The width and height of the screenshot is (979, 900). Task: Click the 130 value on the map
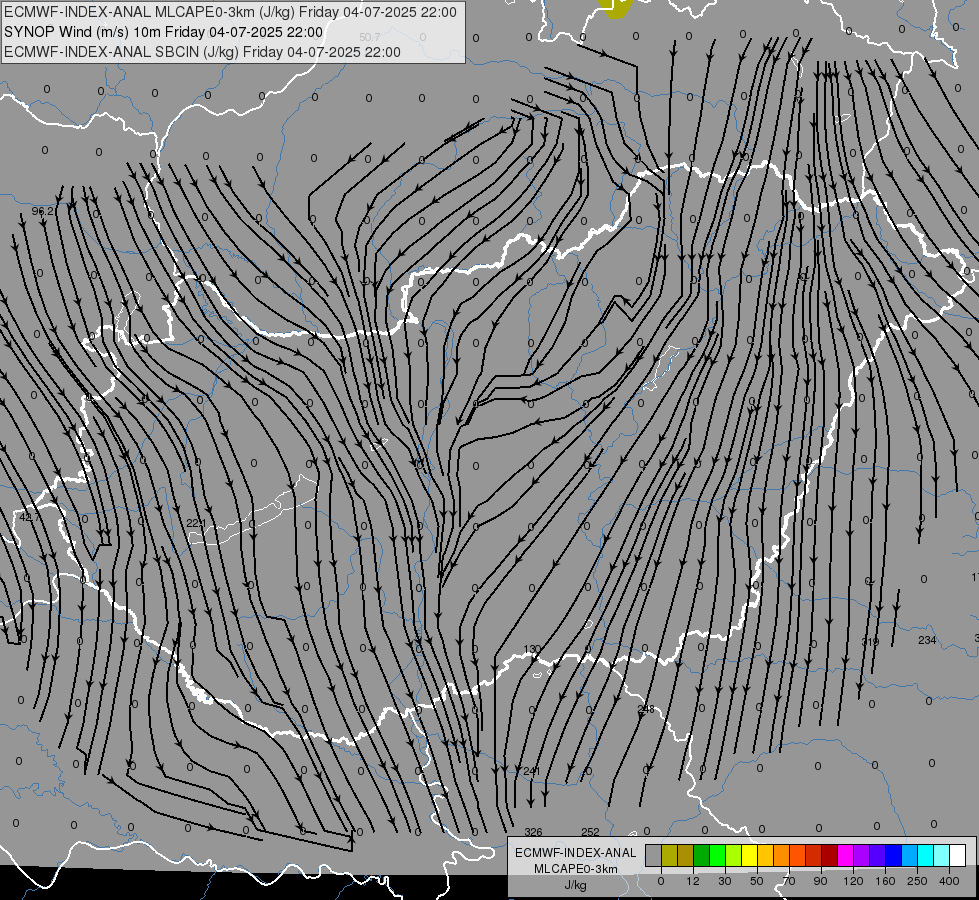click(x=531, y=650)
